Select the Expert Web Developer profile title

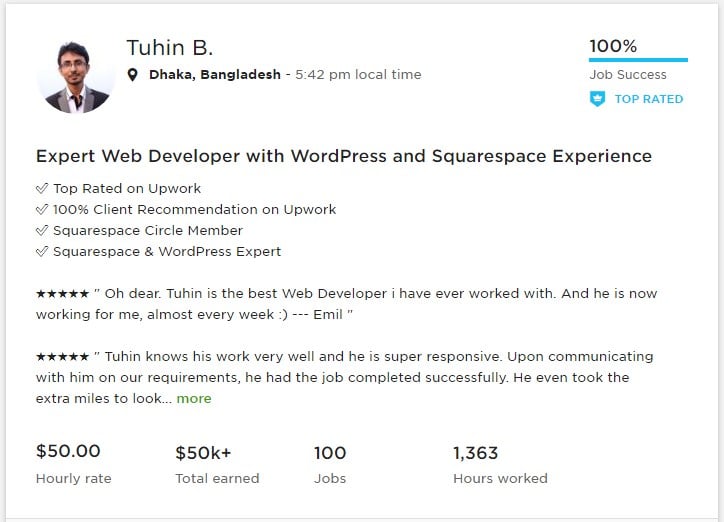click(343, 156)
